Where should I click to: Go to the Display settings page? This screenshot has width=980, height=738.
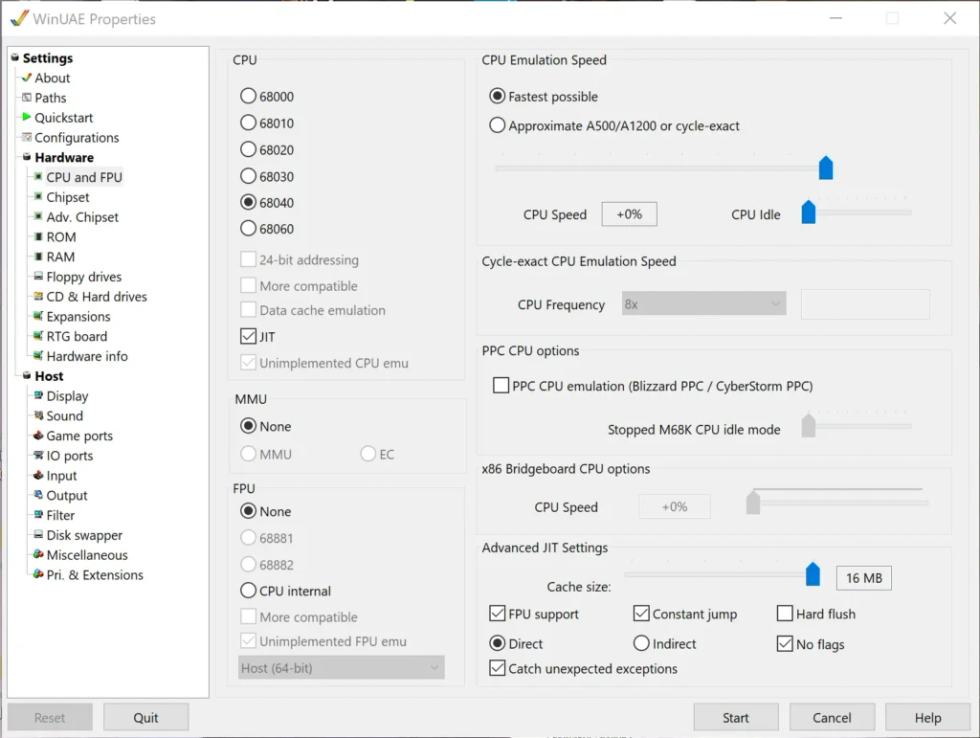pos(68,396)
